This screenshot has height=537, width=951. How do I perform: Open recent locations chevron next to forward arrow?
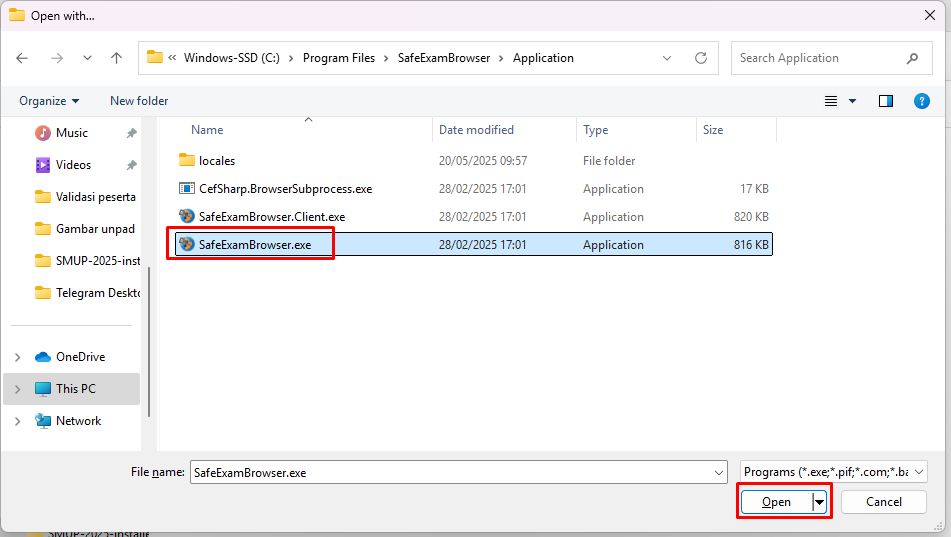point(87,58)
